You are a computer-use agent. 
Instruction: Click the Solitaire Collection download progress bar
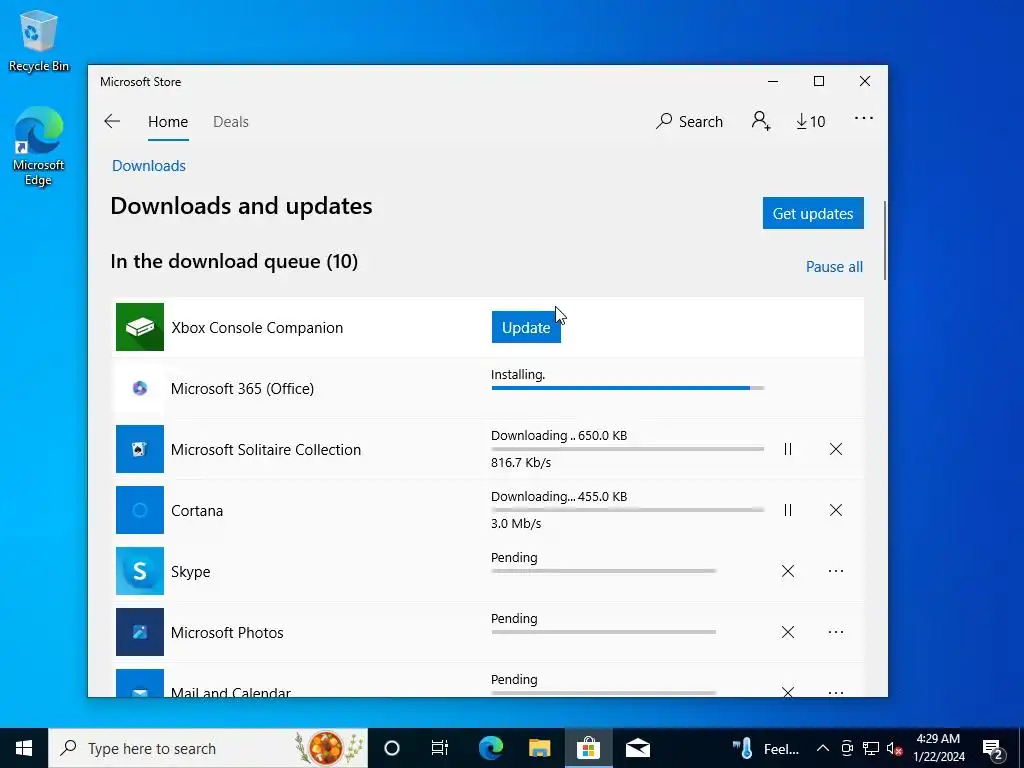click(628, 449)
